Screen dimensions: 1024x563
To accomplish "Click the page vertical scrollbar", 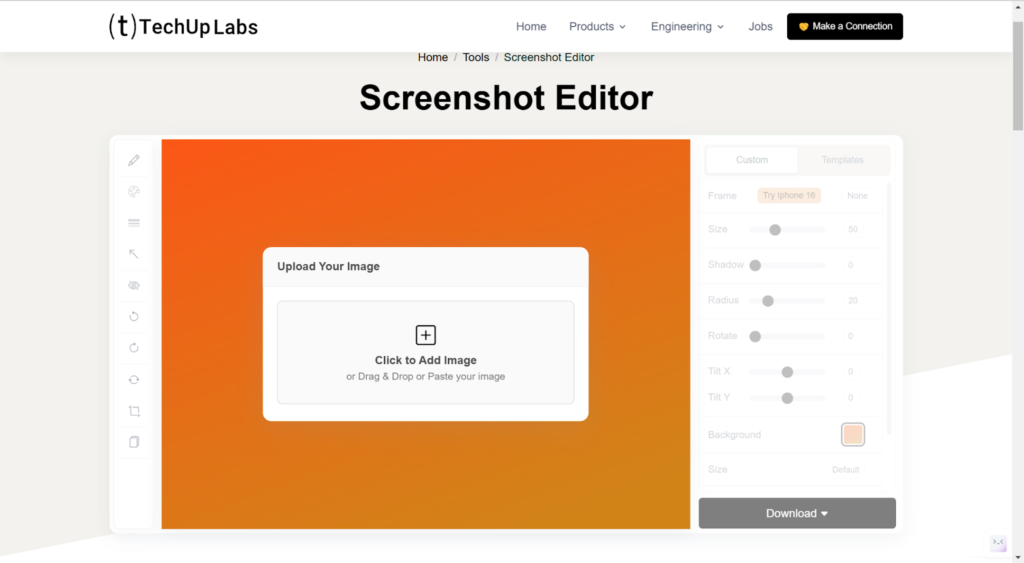I will [x=1018, y=76].
